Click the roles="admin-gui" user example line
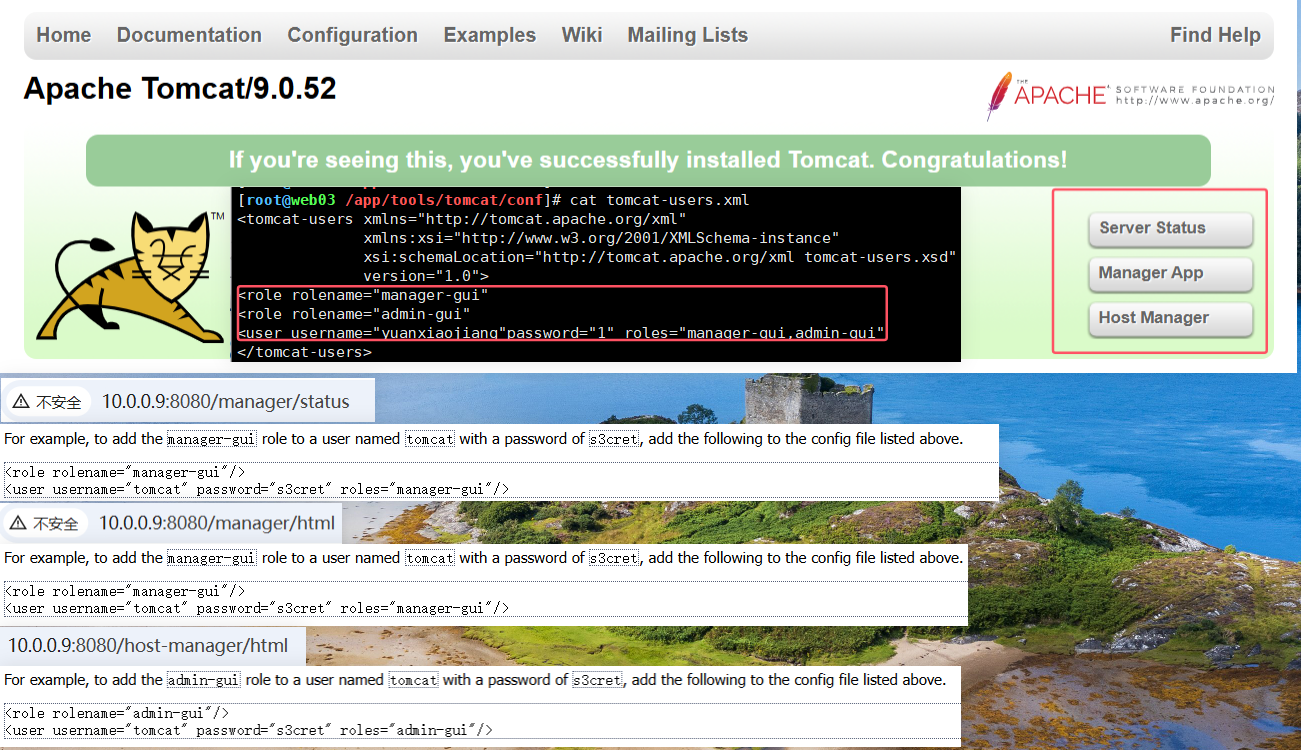 tap(249, 731)
